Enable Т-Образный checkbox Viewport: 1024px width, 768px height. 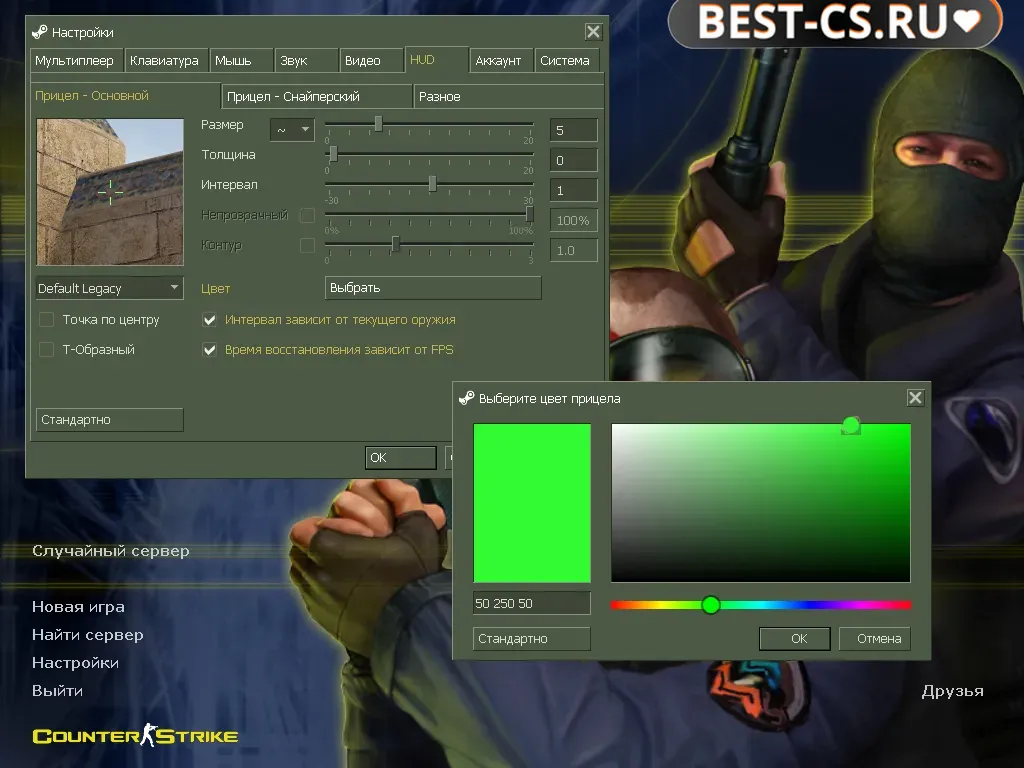(46, 349)
